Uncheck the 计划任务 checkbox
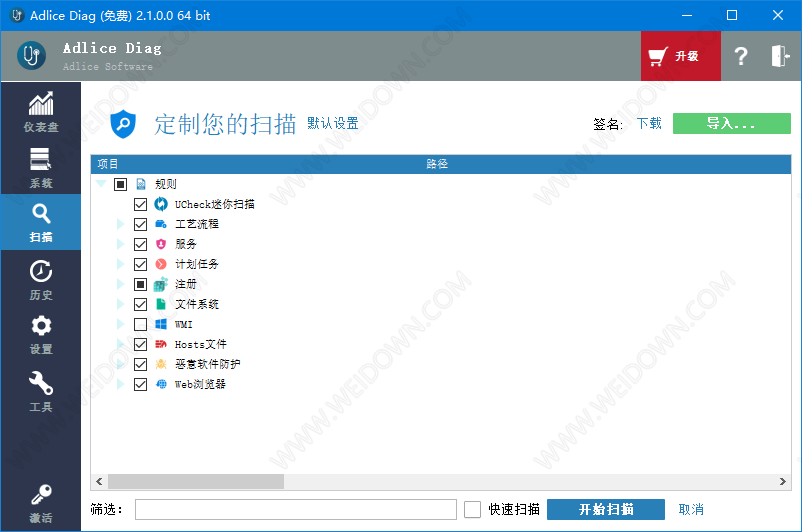 140,264
